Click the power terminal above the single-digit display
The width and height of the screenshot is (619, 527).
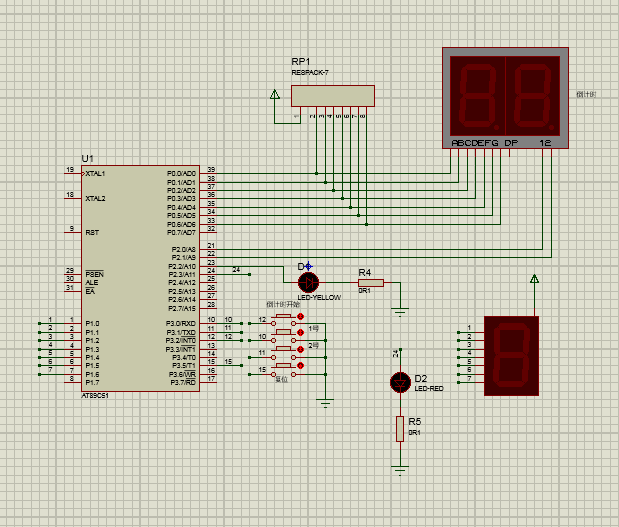[534, 279]
